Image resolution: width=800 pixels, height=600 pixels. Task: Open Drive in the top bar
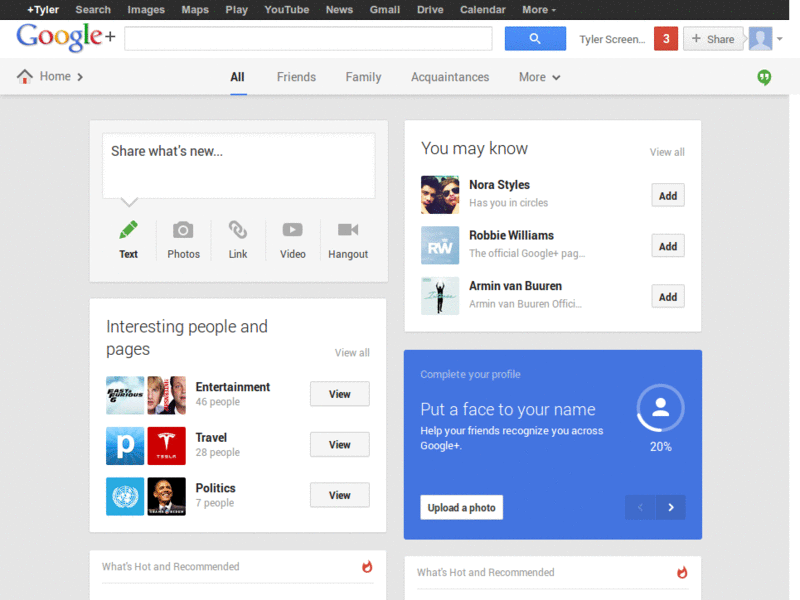(430, 10)
